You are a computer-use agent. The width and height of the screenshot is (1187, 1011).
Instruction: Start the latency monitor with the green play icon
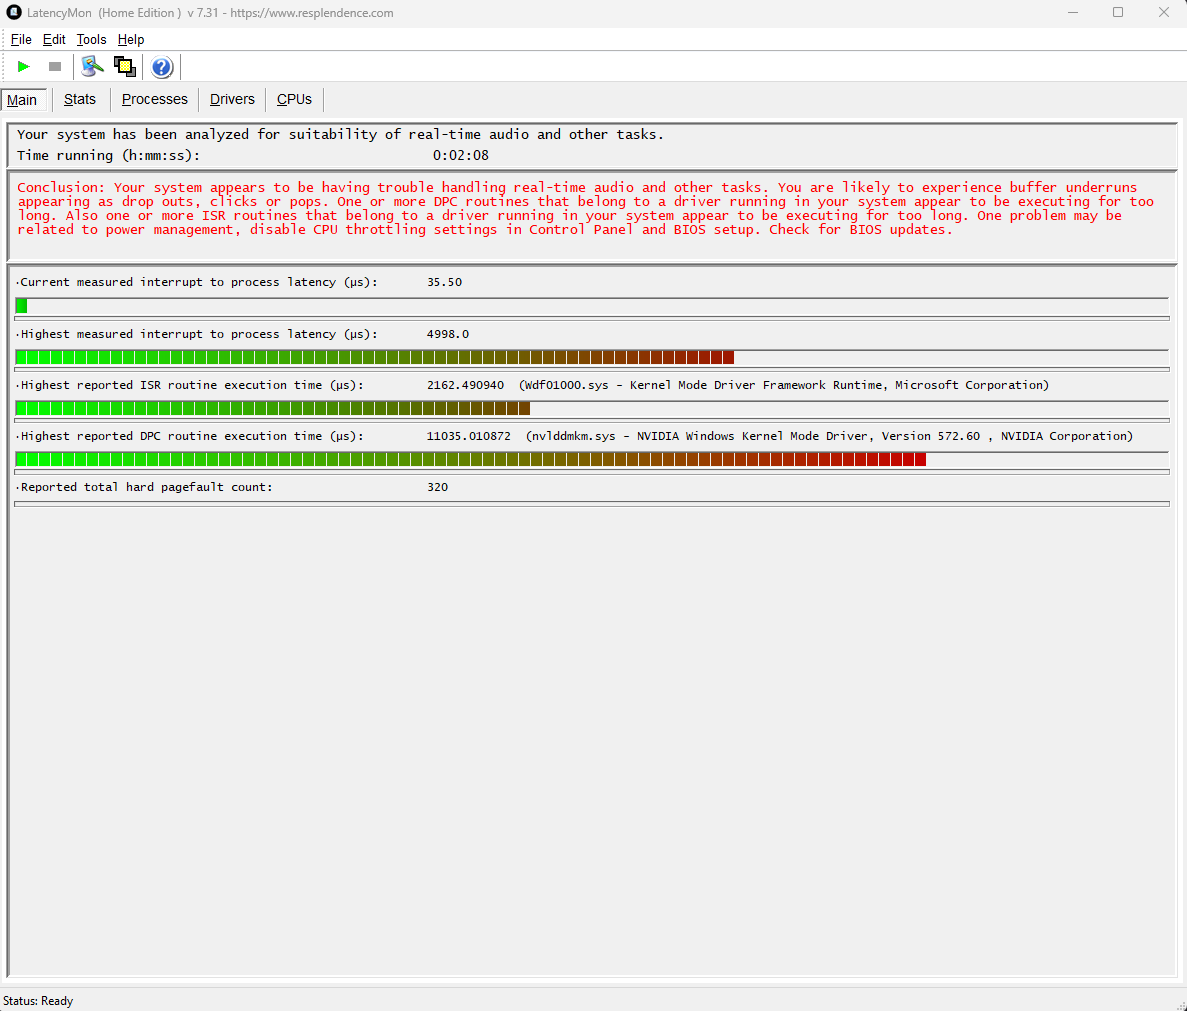(23, 67)
